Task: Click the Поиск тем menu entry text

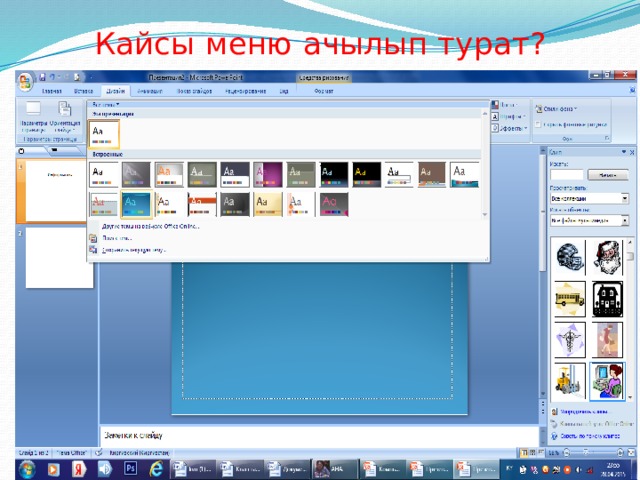Action: point(117,238)
